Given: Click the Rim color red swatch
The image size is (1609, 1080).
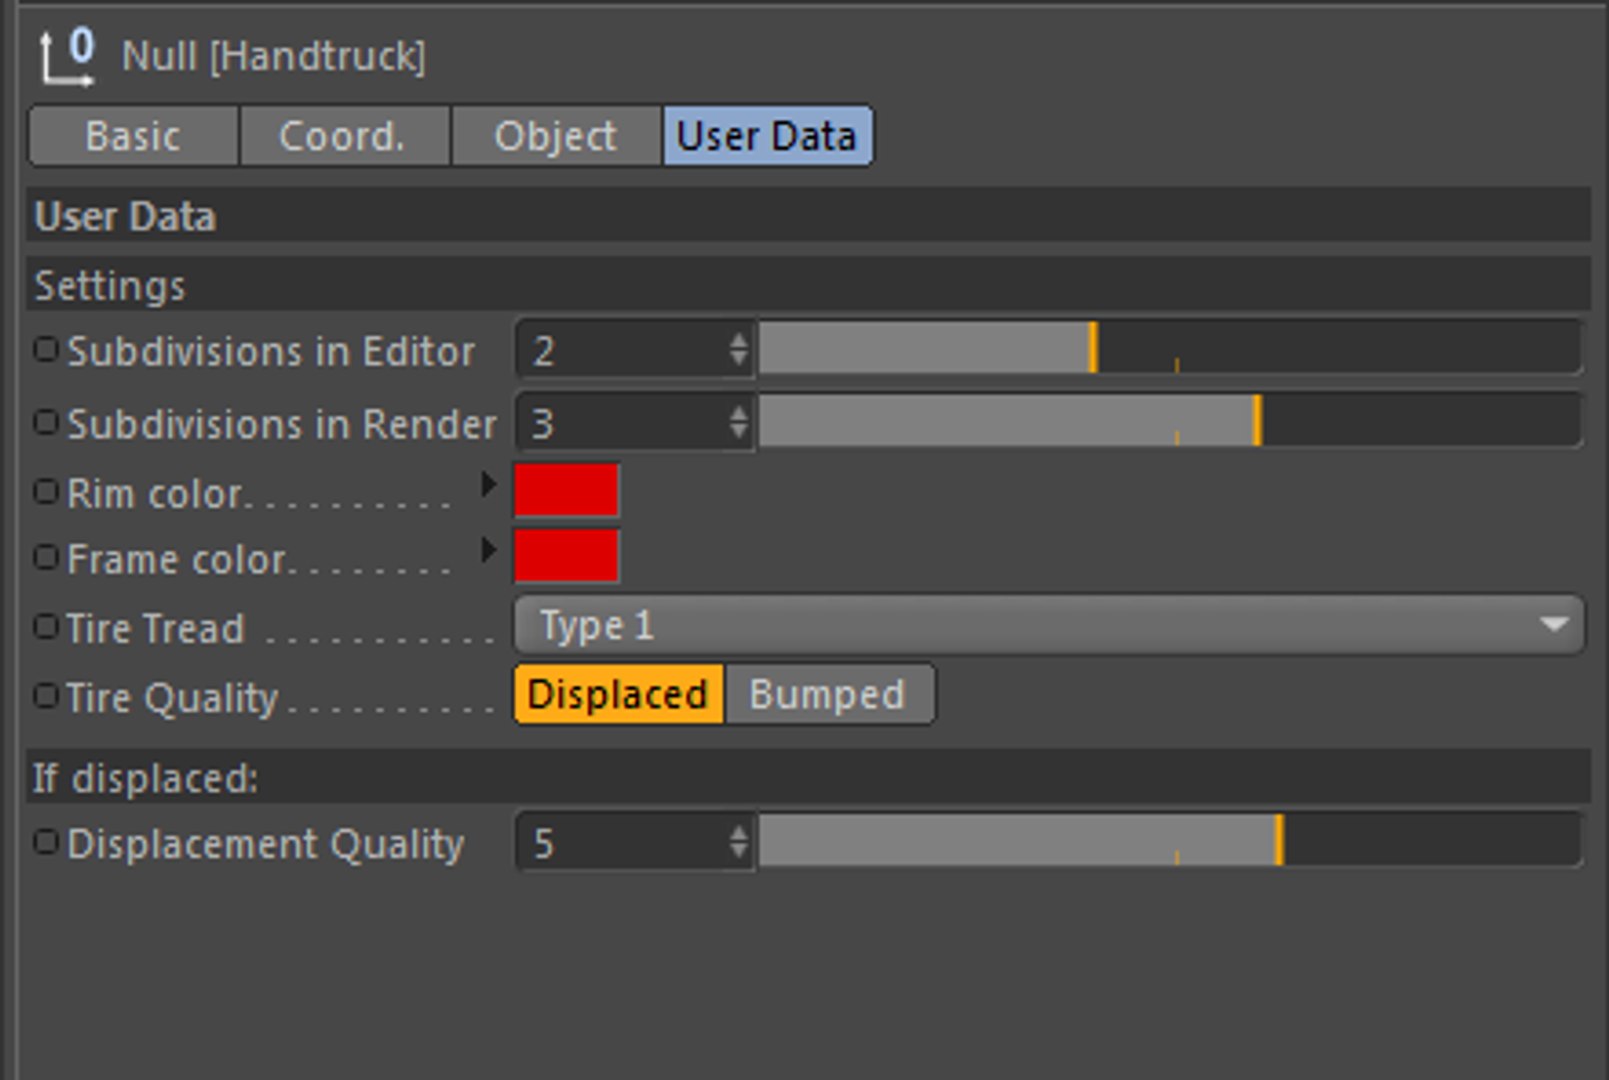Looking at the screenshot, I should [x=566, y=491].
